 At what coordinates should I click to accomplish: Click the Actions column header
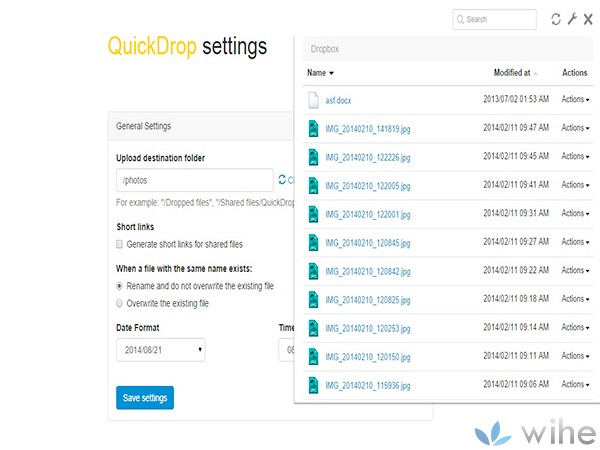(574, 73)
